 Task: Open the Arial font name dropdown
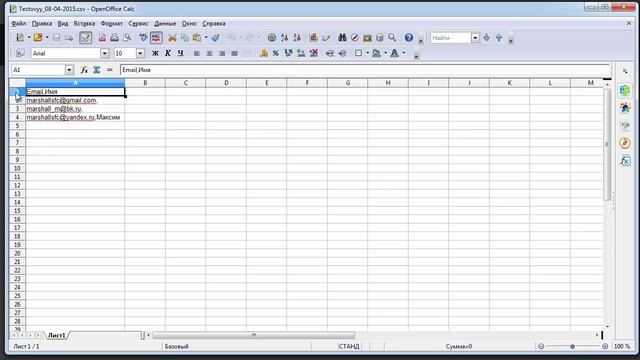click(104, 53)
